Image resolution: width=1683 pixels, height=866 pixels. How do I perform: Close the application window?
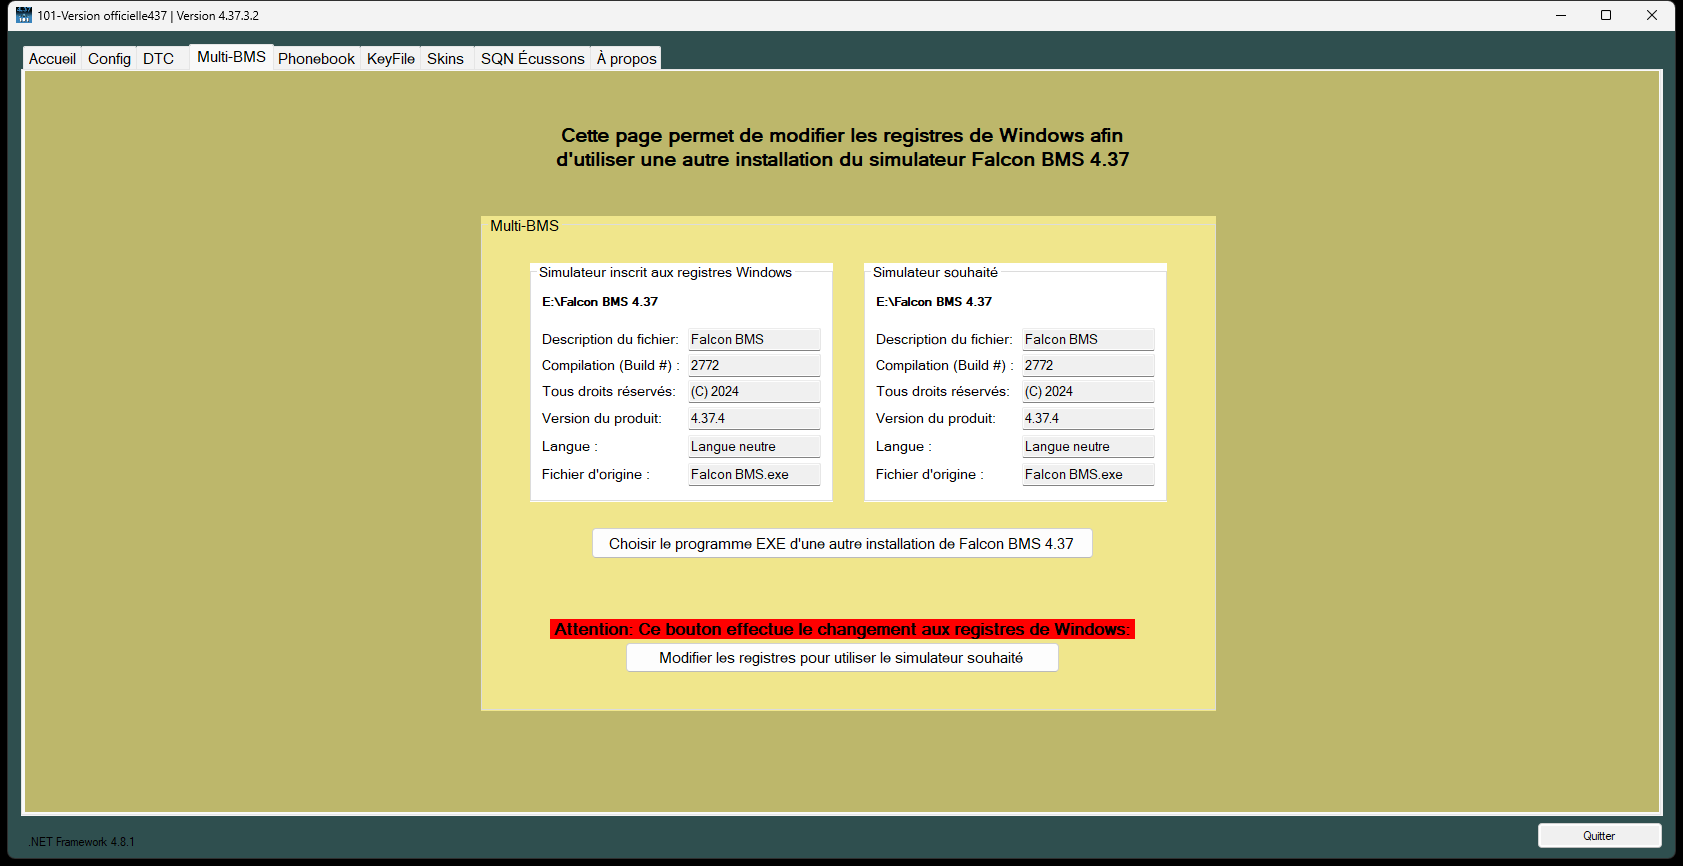pyautogui.click(x=1652, y=15)
